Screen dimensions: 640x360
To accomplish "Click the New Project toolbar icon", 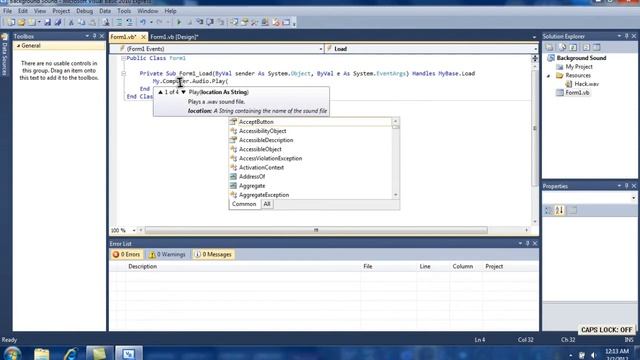I will click(x=11, y=22).
